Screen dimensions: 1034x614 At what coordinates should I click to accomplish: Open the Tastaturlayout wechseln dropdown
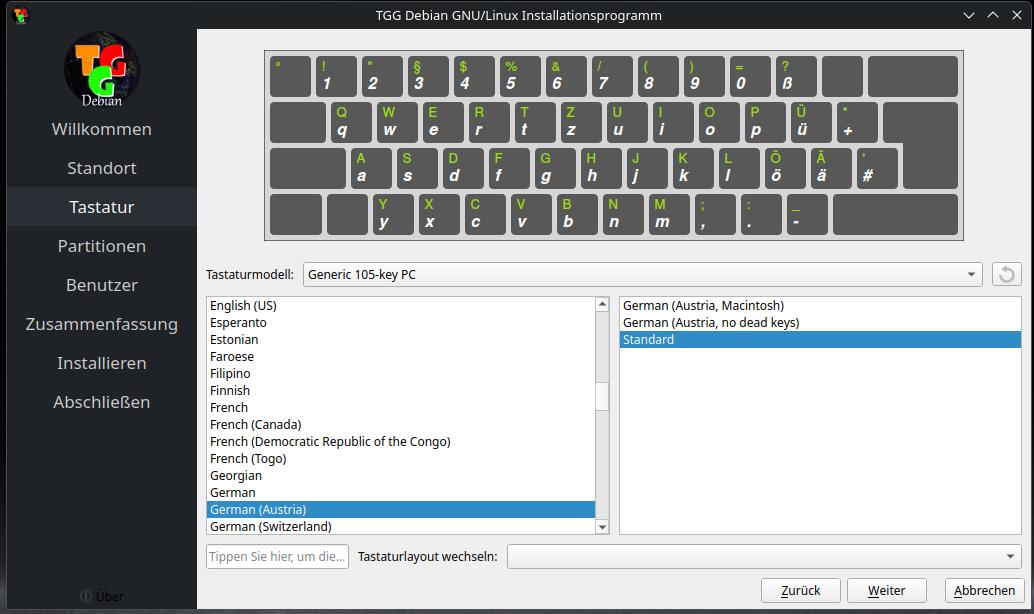click(x=763, y=557)
